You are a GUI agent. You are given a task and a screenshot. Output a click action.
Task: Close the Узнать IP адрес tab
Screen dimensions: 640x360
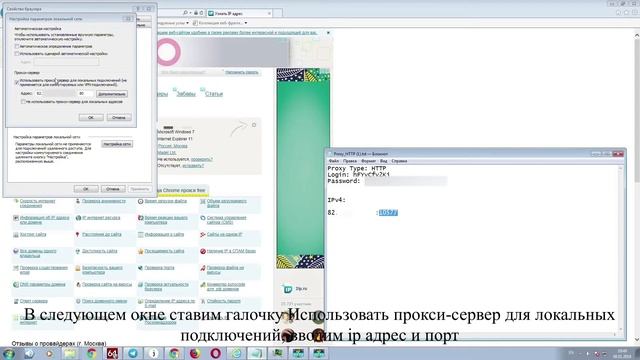[x=269, y=13]
